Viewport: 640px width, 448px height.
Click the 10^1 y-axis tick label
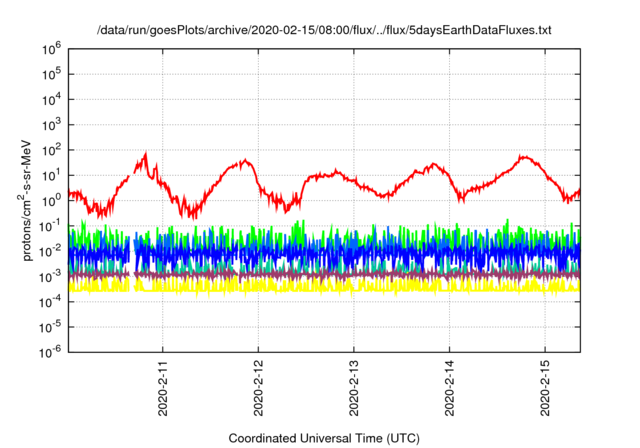click(x=51, y=175)
